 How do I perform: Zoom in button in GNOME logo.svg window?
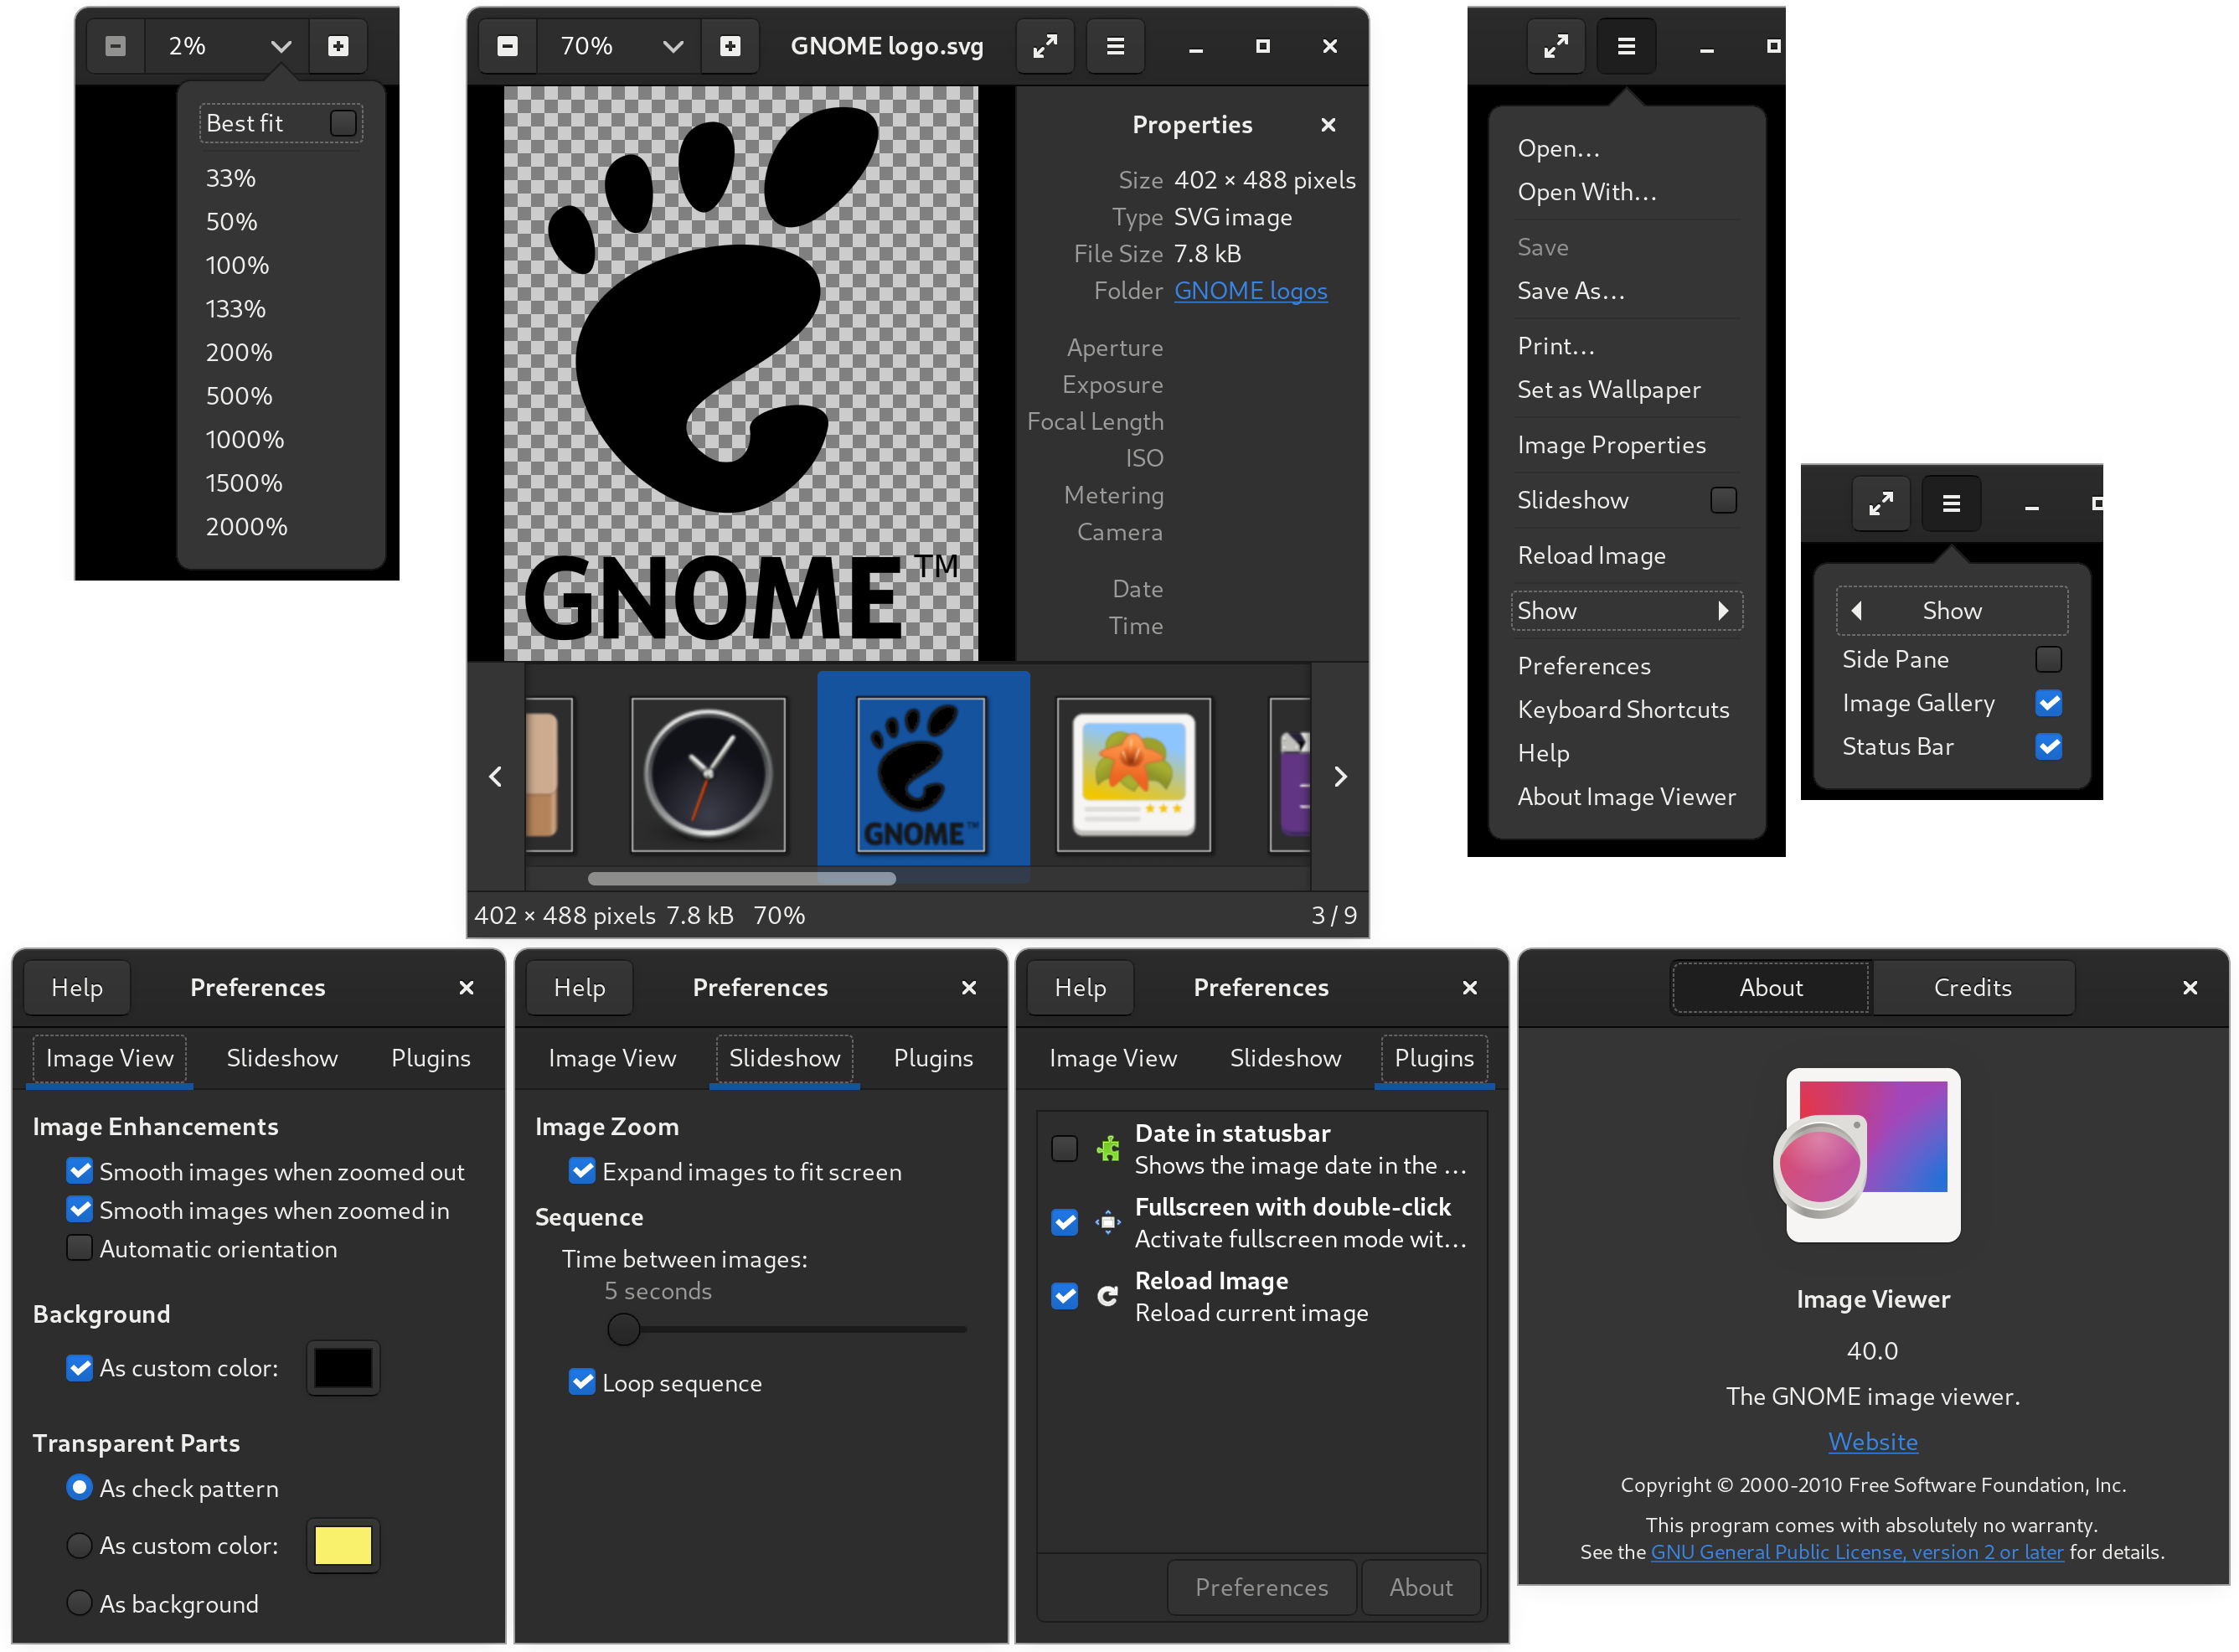[x=731, y=46]
